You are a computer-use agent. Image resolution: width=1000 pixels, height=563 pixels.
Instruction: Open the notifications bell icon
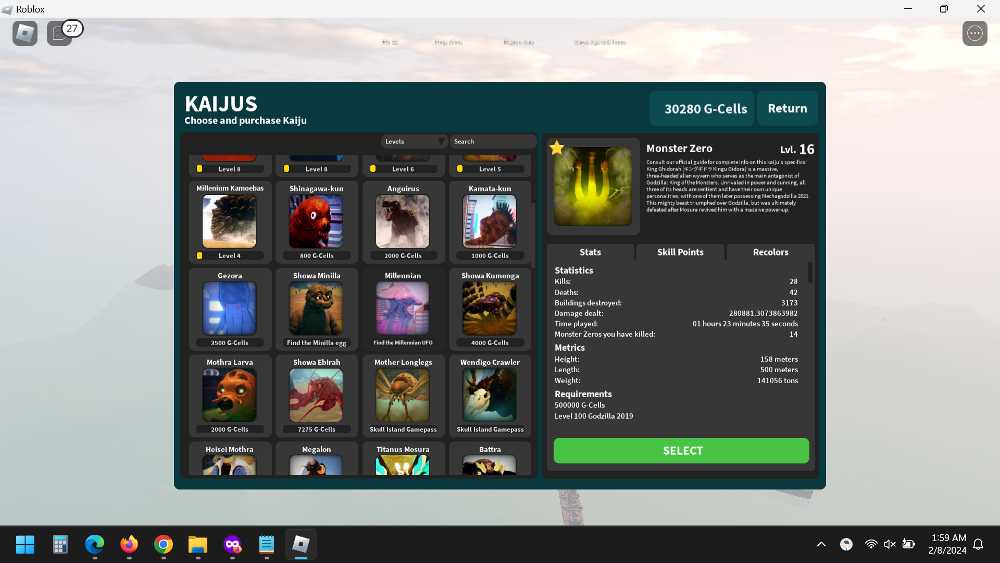[978, 545]
